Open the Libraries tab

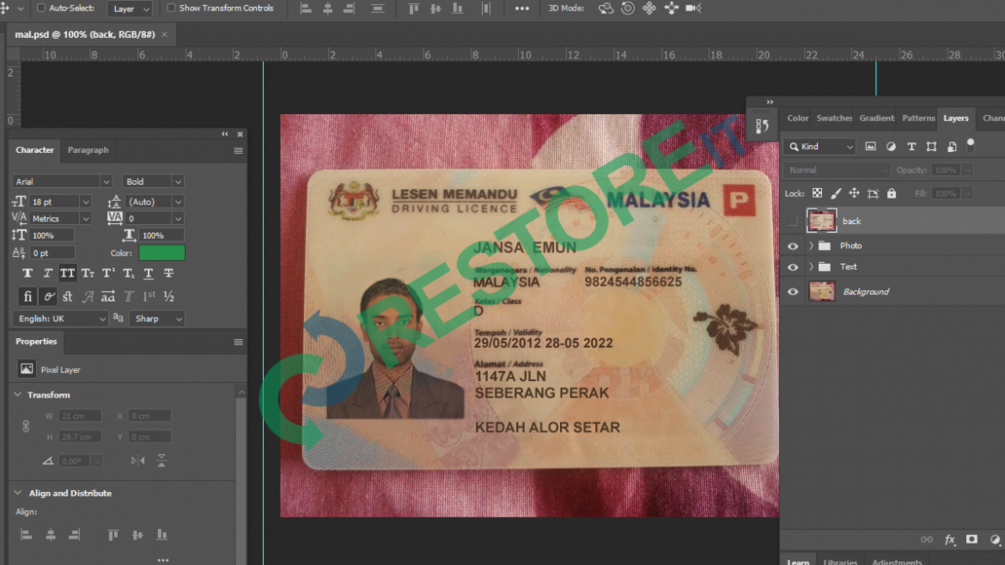tap(840, 561)
